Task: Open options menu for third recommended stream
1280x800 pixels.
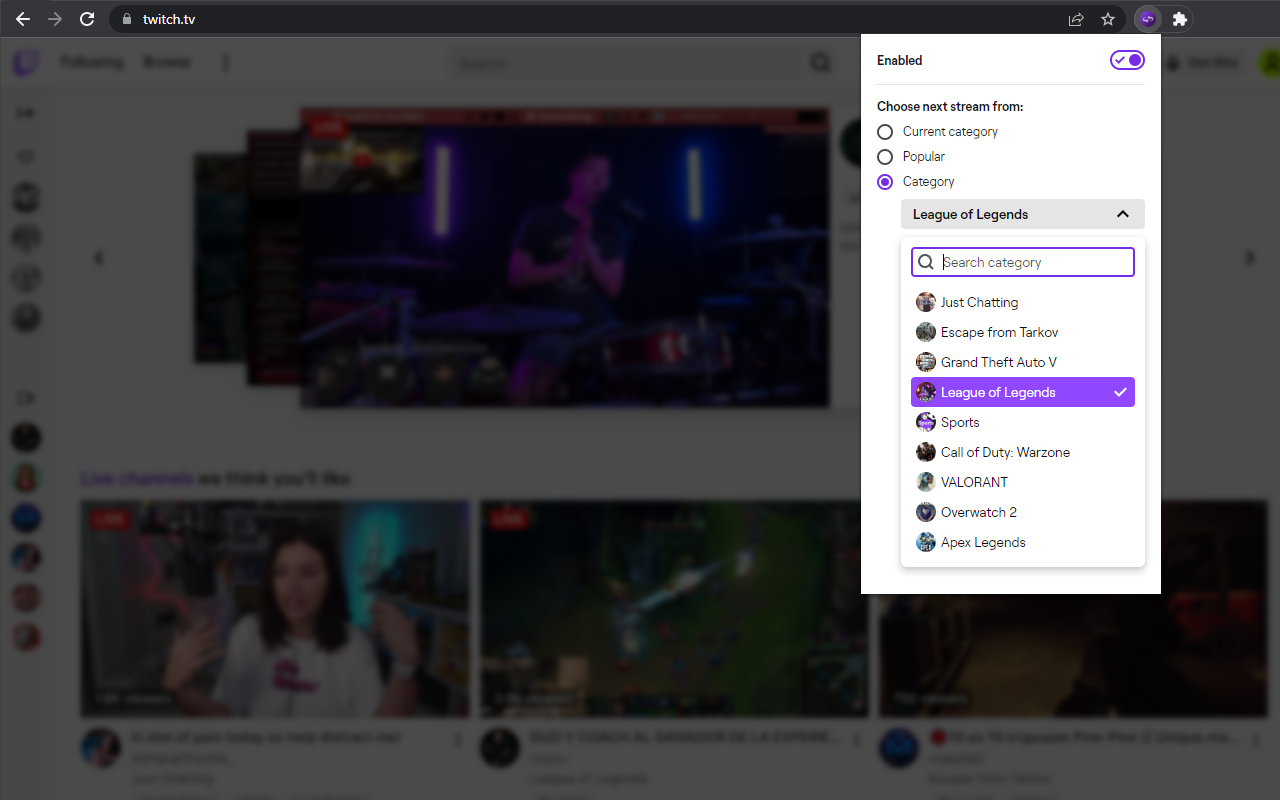Action: 1256,741
